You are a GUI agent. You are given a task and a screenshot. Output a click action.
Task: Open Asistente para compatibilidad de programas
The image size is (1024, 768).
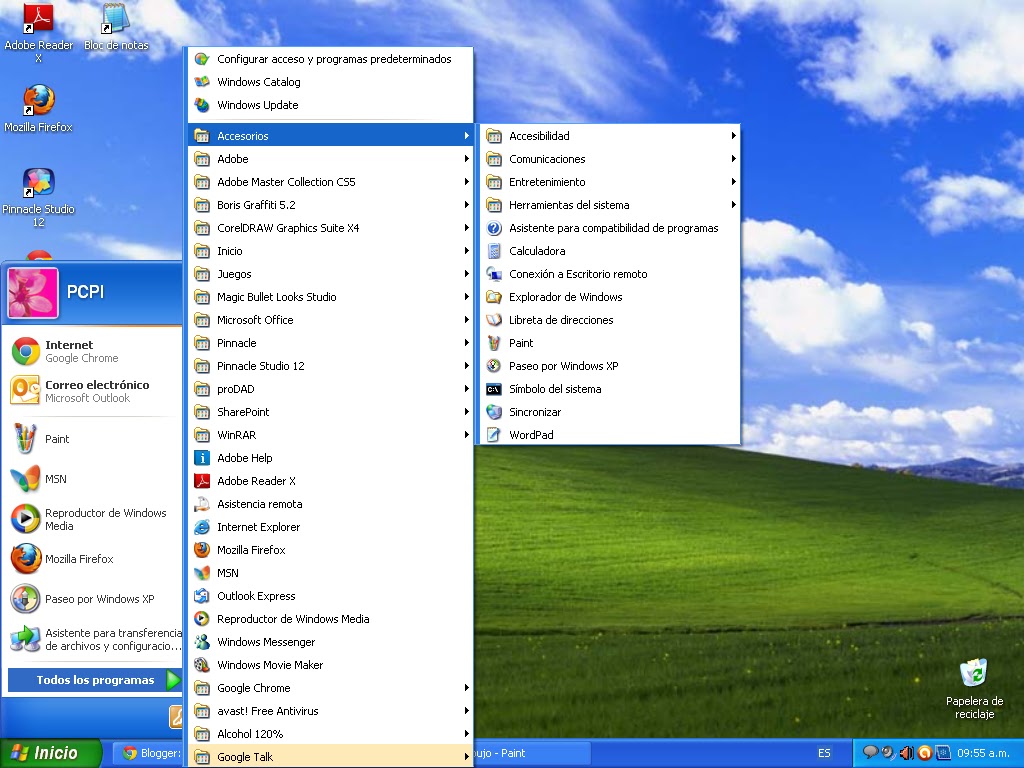point(610,228)
